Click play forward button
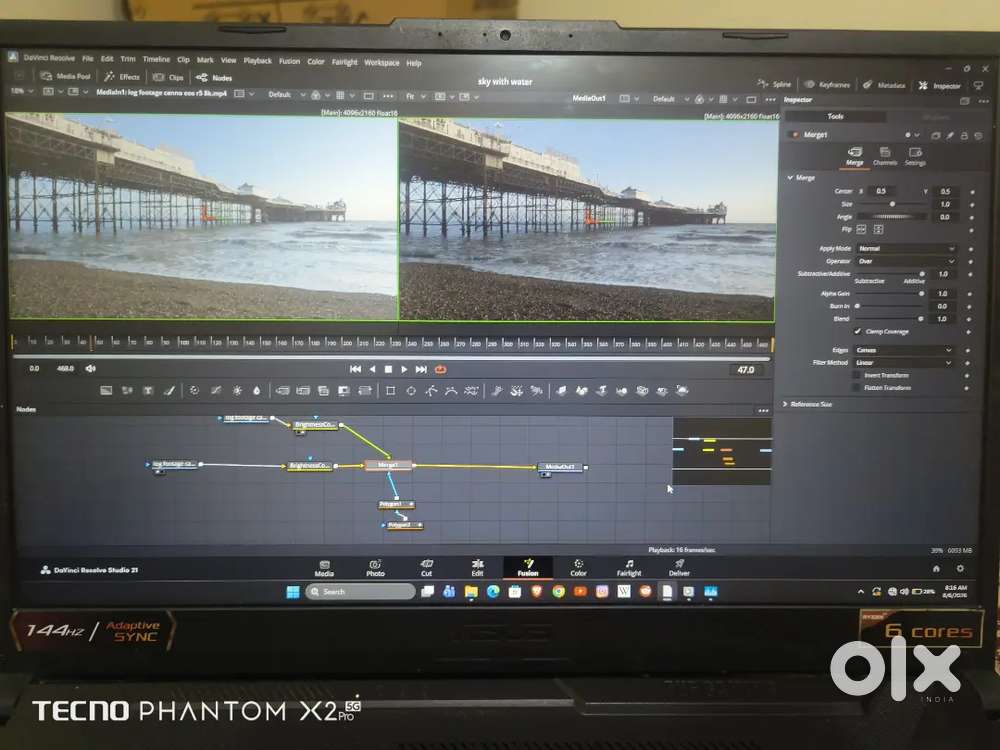The width and height of the screenshot is (1000, 750). (x=404, y=369)
